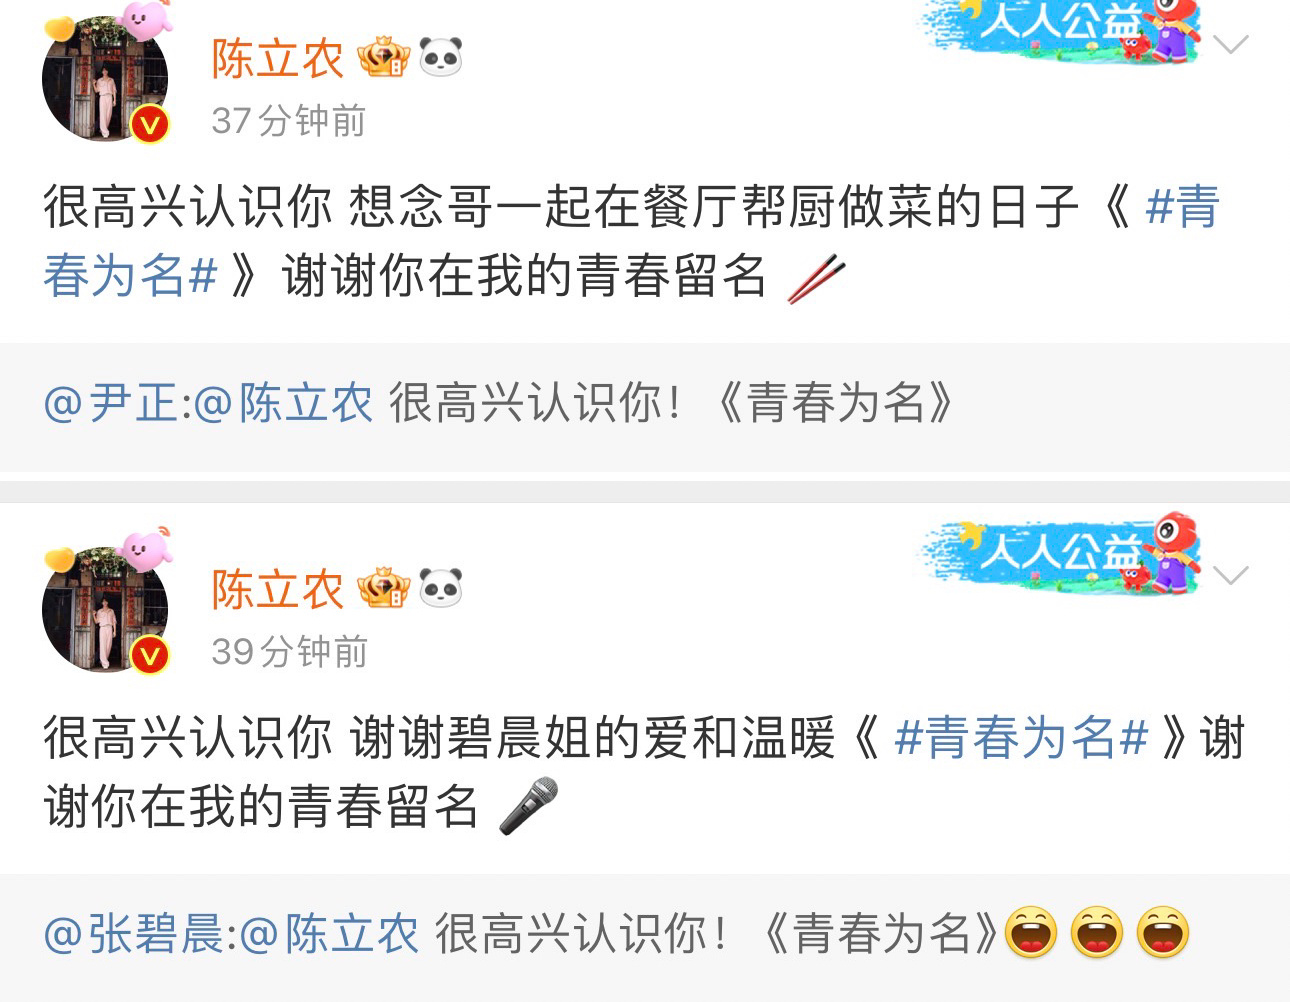This screenshot has height=1002, width=1290.
Task: Tap the panda badge icon in first post
Action: pyautogui.click(x=440, y=58)
